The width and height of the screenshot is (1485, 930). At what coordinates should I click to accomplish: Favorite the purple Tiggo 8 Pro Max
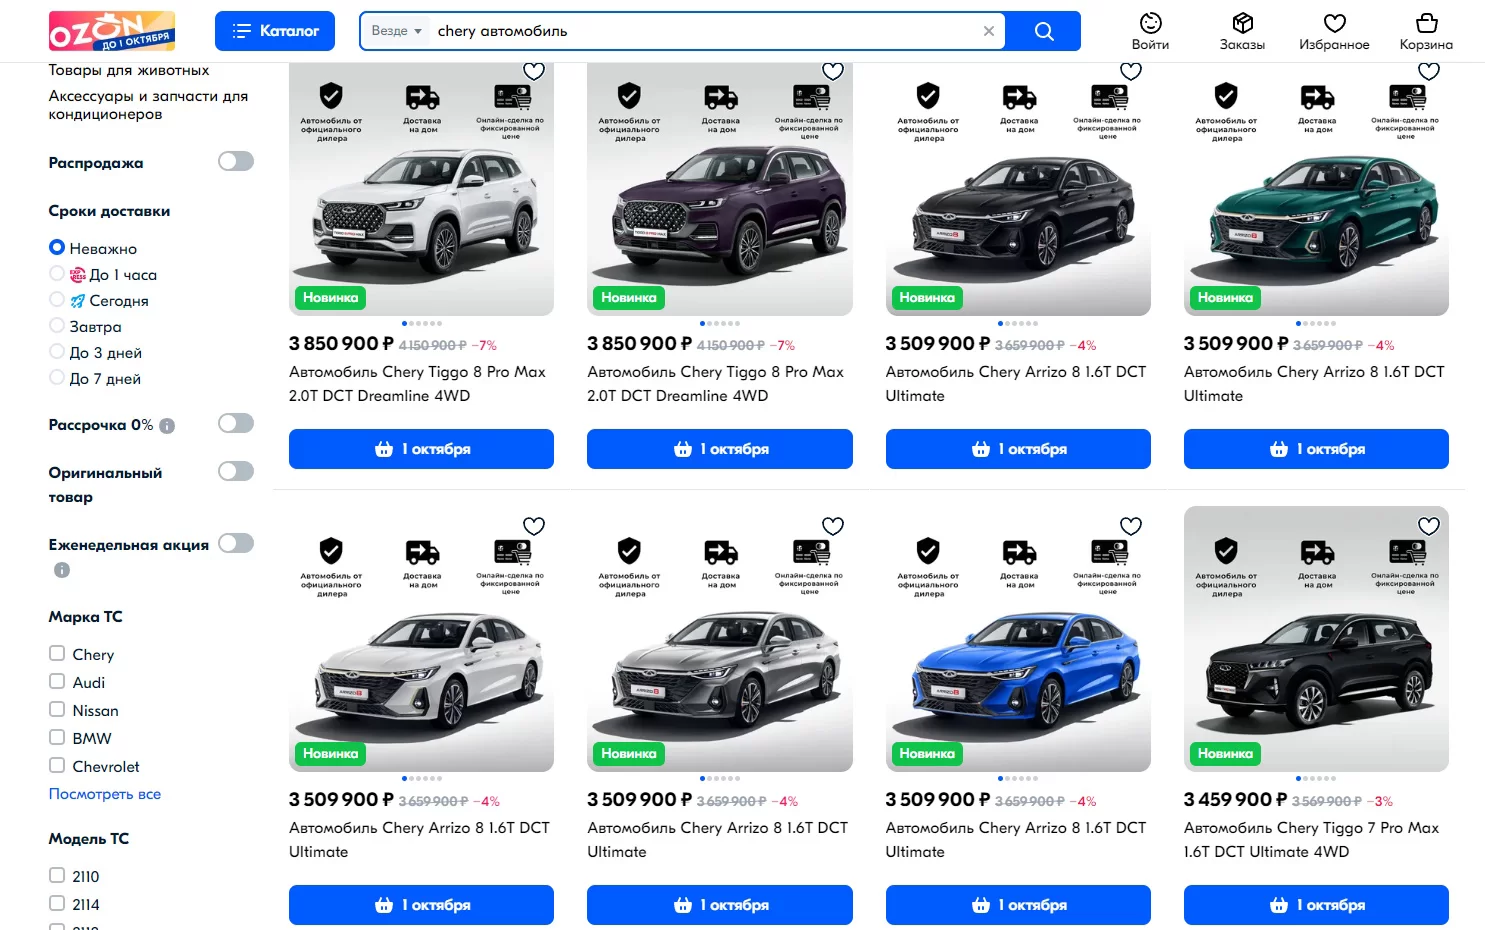(832, 71)
